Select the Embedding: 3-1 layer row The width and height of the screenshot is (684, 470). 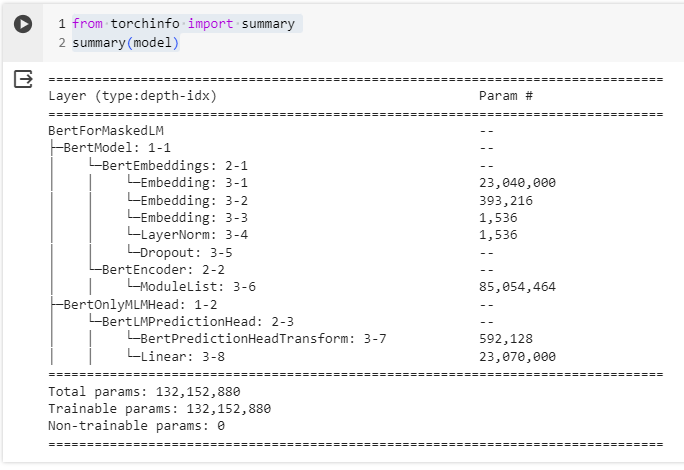(193, 182)
